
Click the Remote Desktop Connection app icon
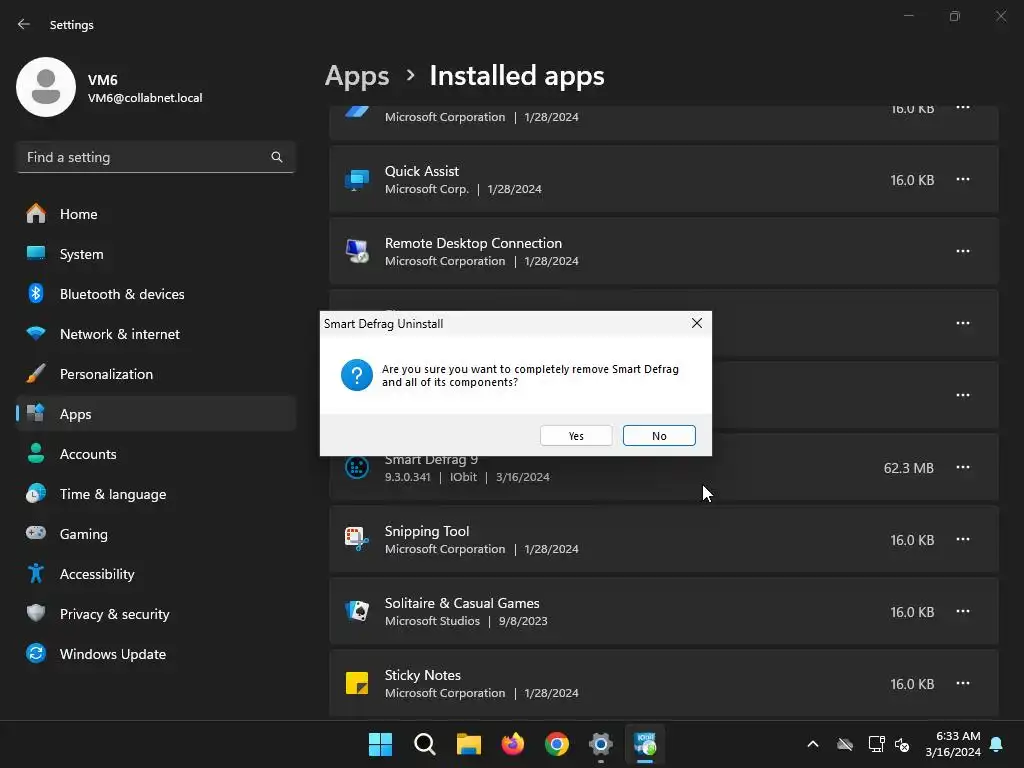click(x=357, y=251)
